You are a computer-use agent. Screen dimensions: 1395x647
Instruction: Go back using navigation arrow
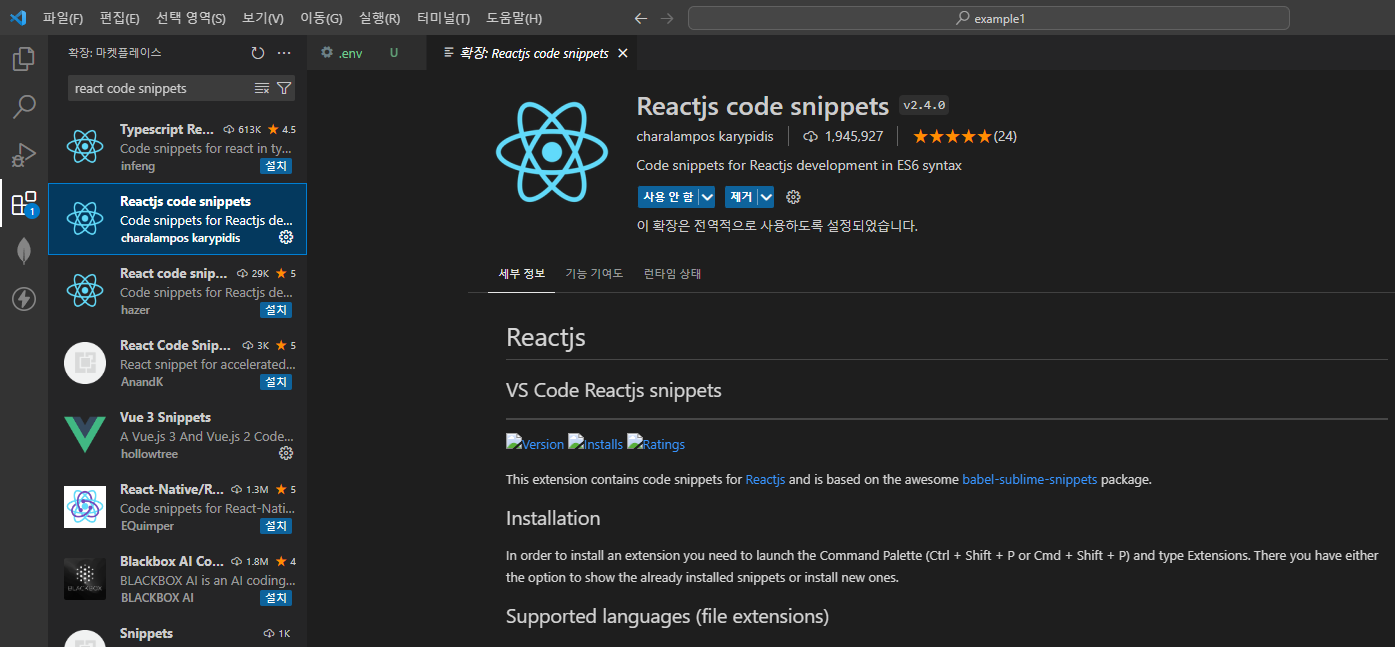(x=641, y=18)
